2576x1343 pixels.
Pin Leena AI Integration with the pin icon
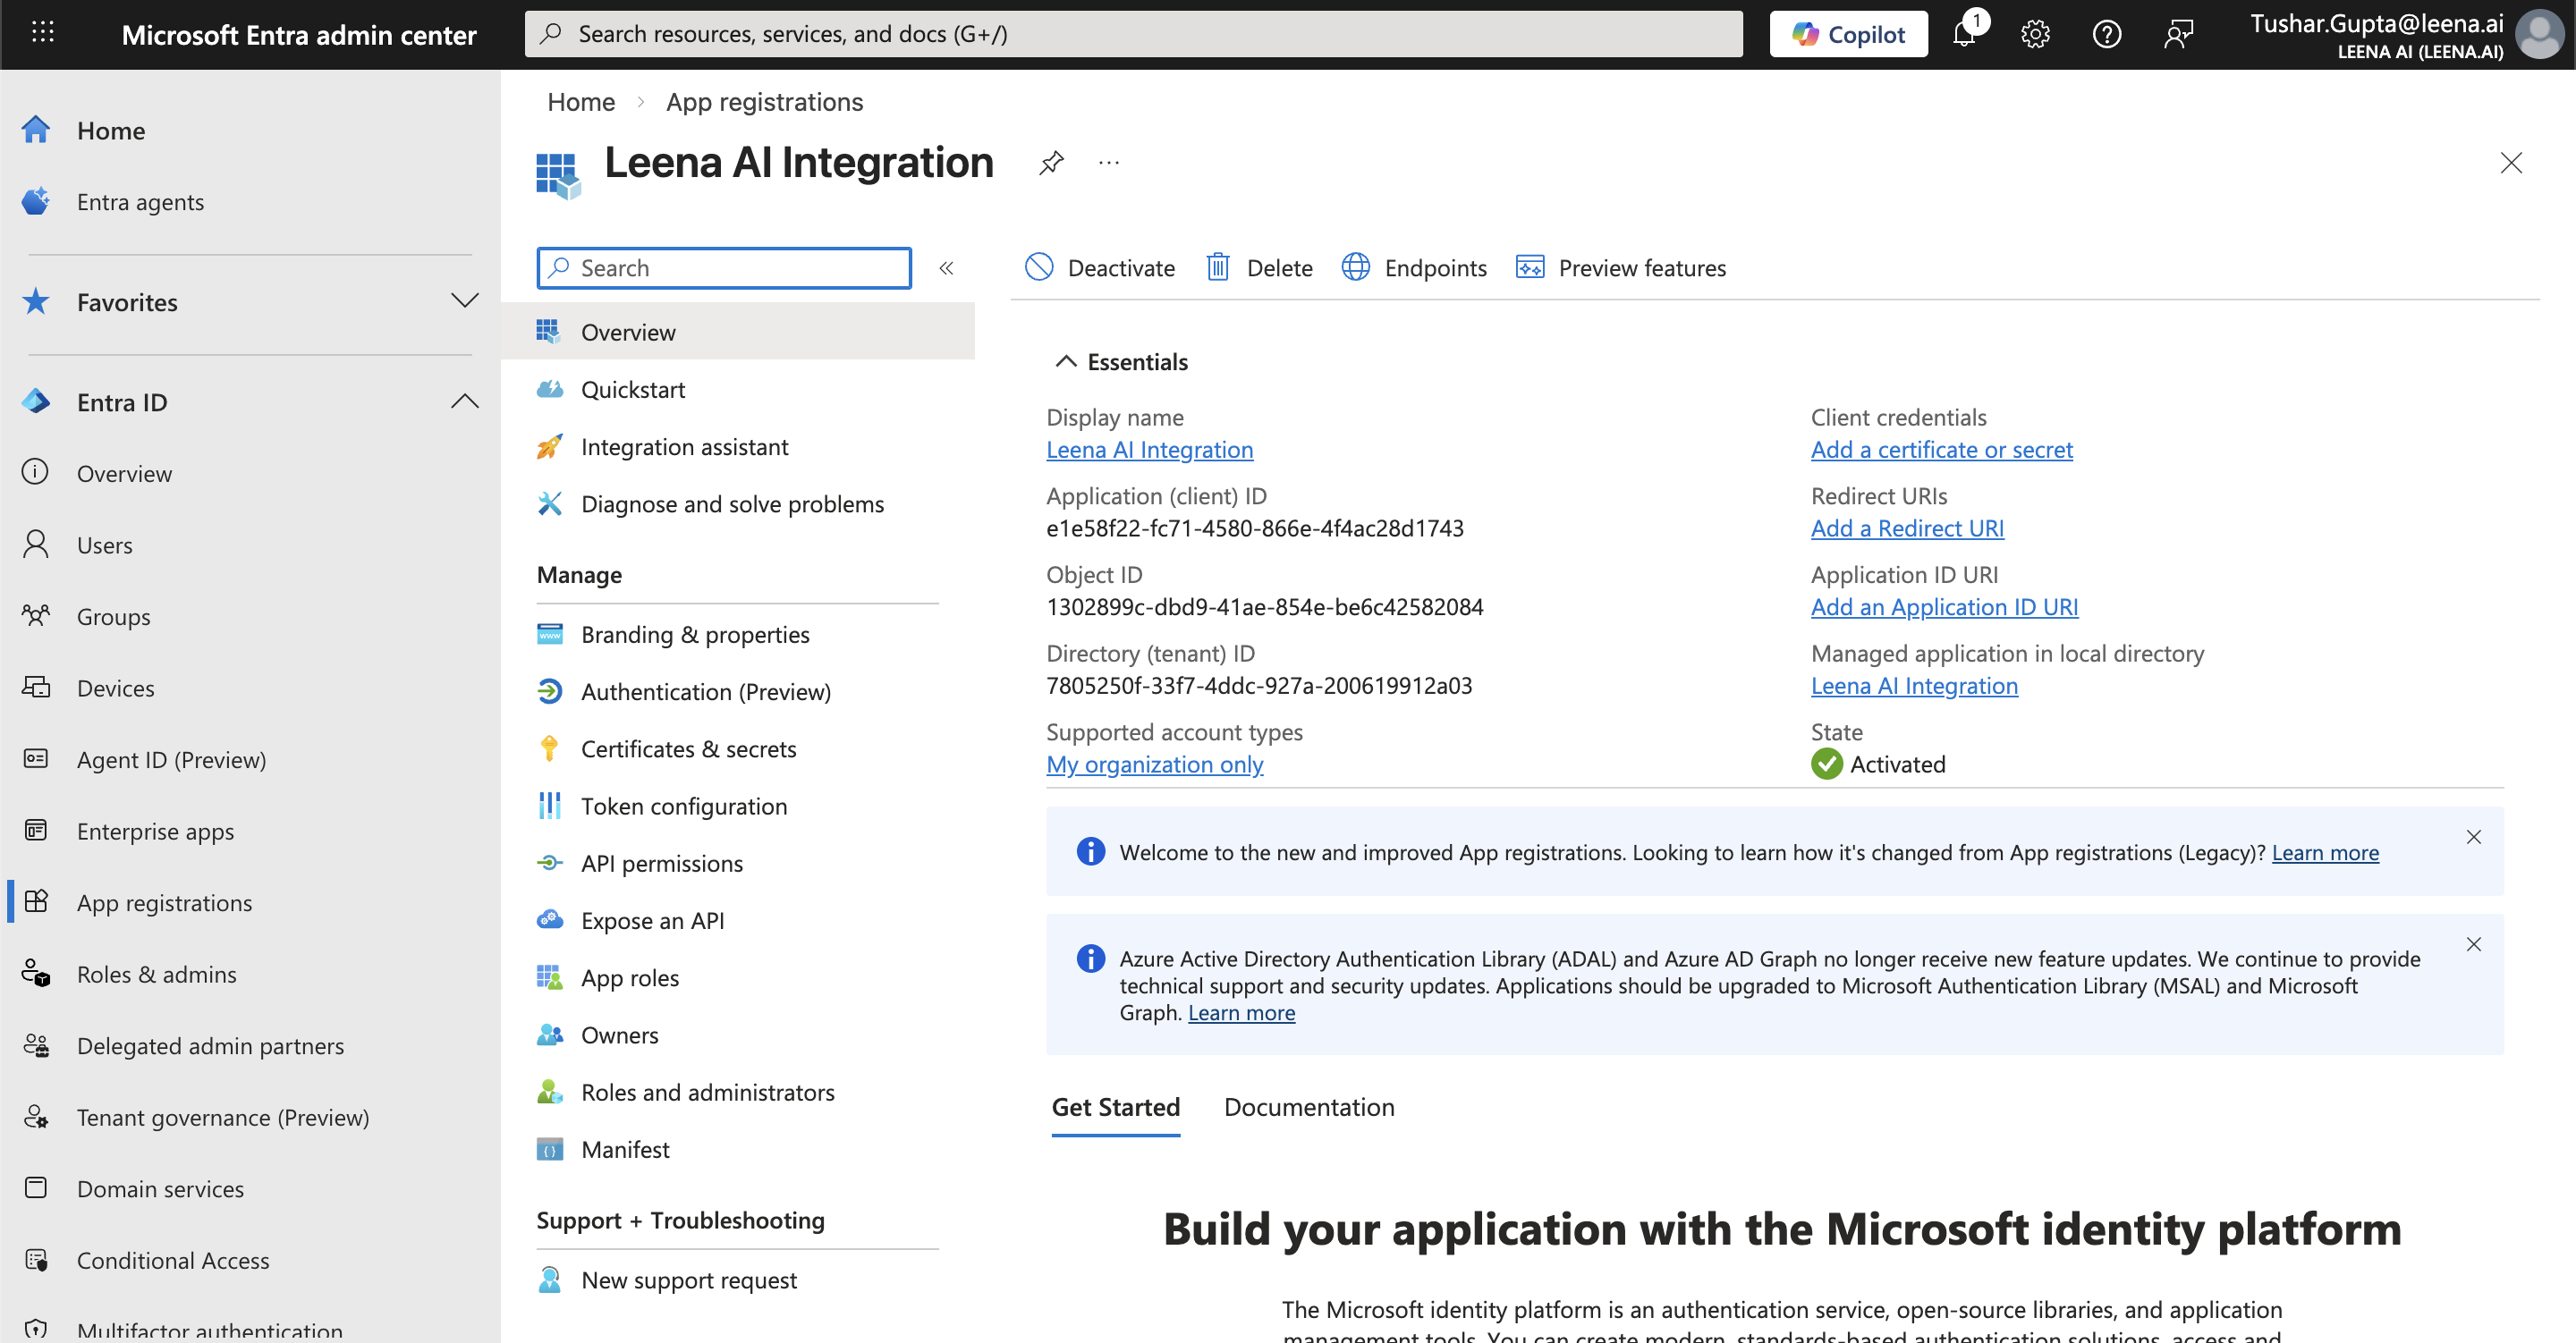pyautogui.click(x=1051, y=163)
